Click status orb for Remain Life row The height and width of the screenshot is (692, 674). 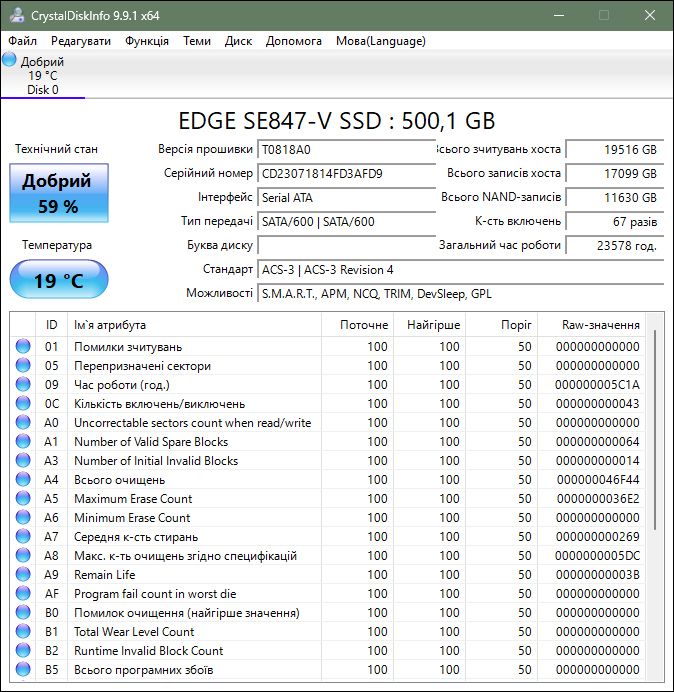coord(23,575)
